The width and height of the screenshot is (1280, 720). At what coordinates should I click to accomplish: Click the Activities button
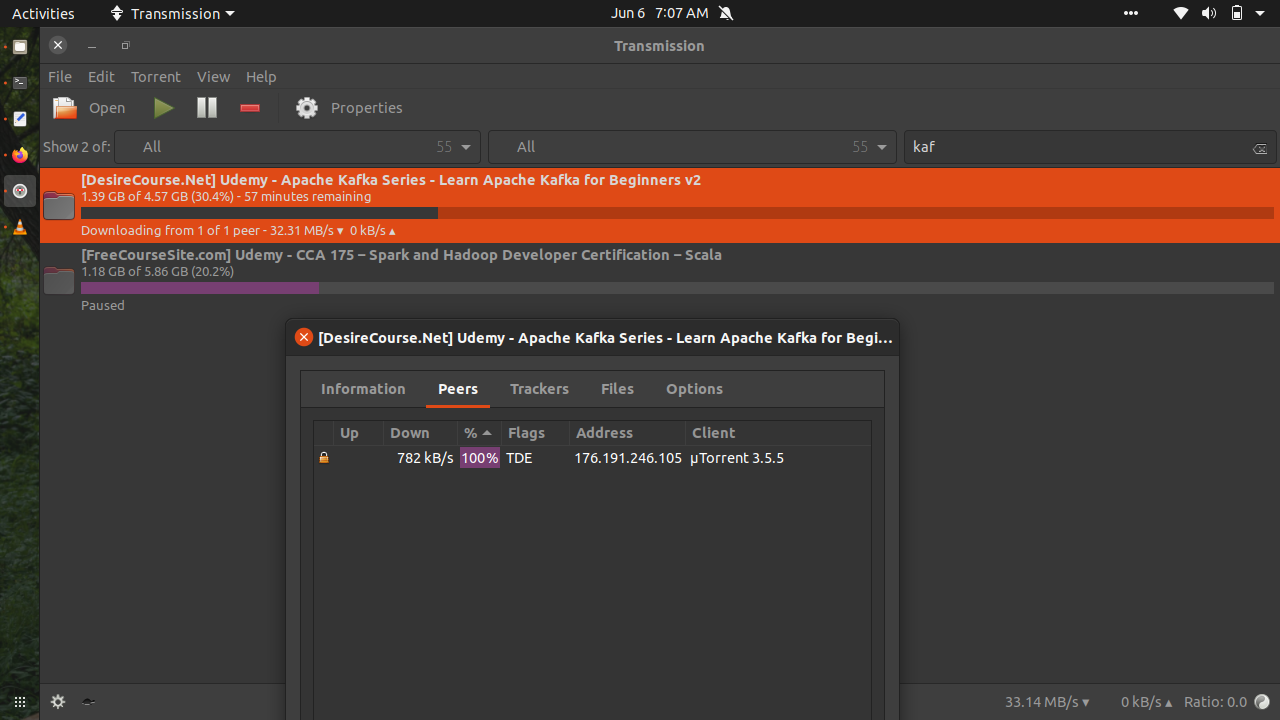43,13
